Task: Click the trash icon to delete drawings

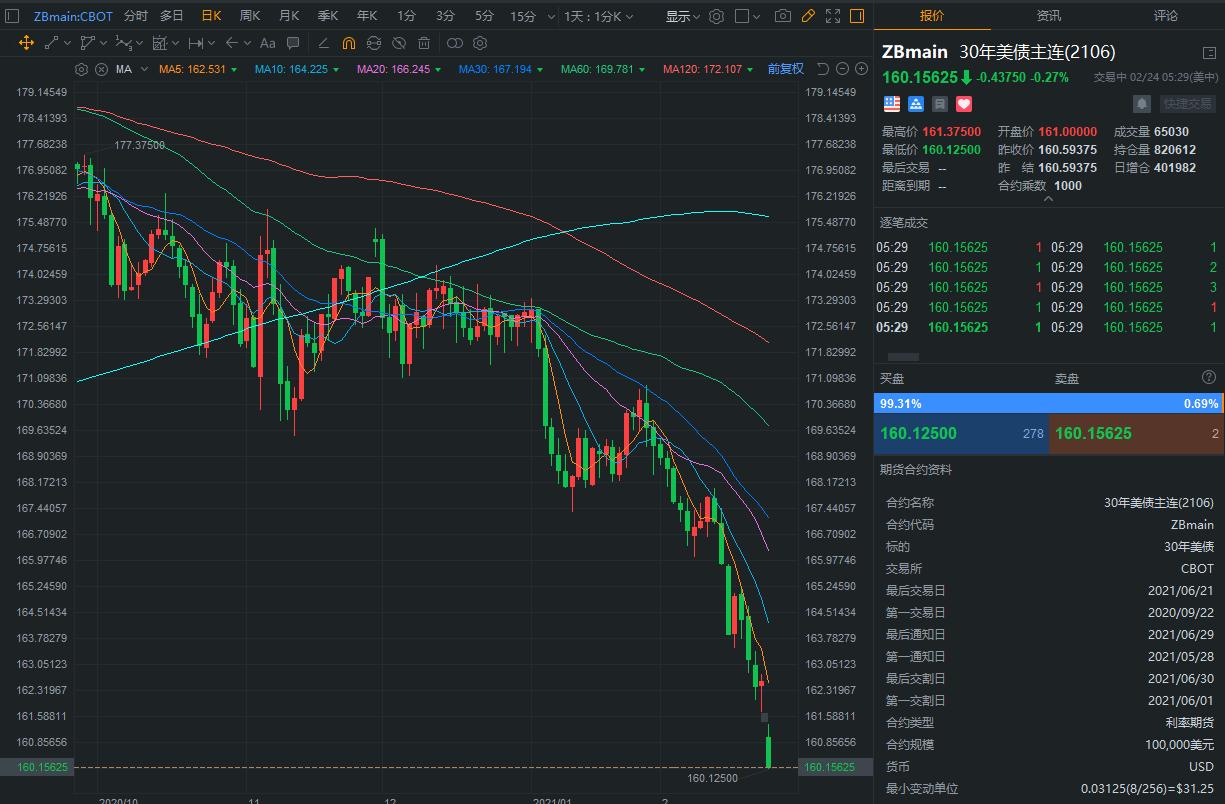Action: (x=424, y=43)
